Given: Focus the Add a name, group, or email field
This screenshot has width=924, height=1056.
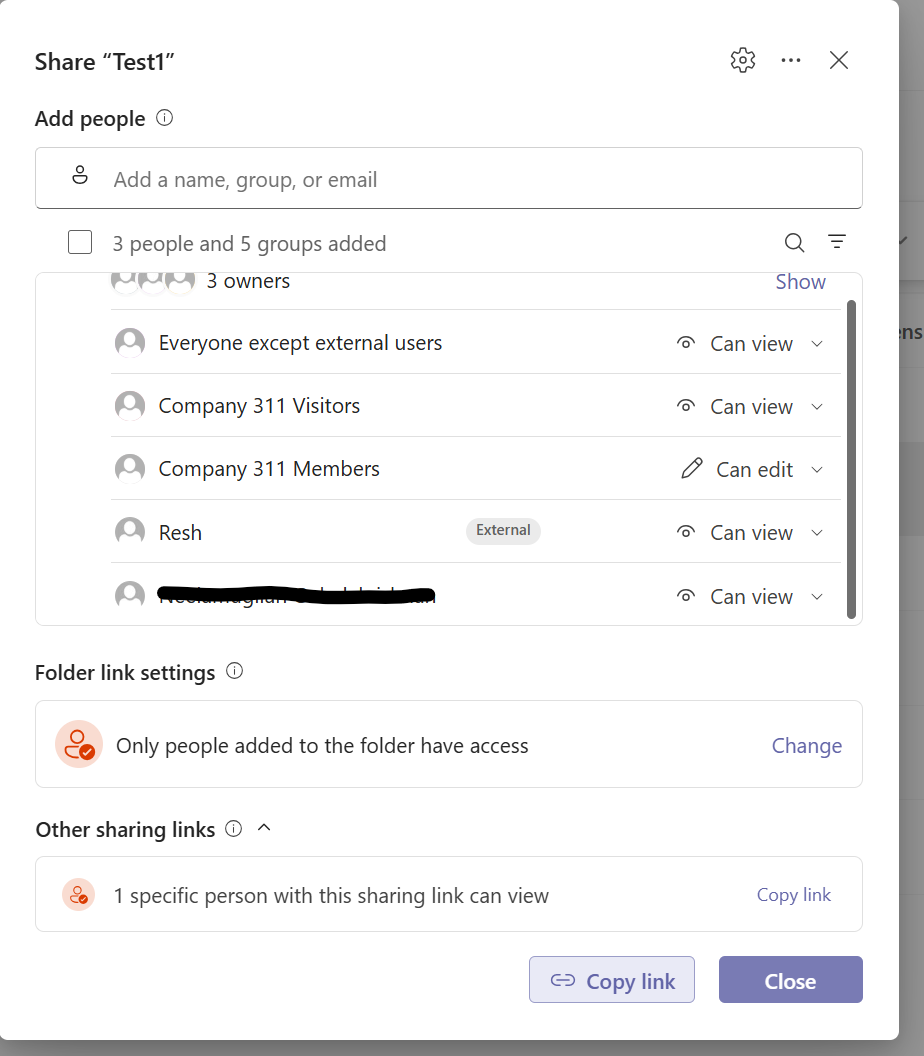Looking at the screenshot, I should point(449,178).
